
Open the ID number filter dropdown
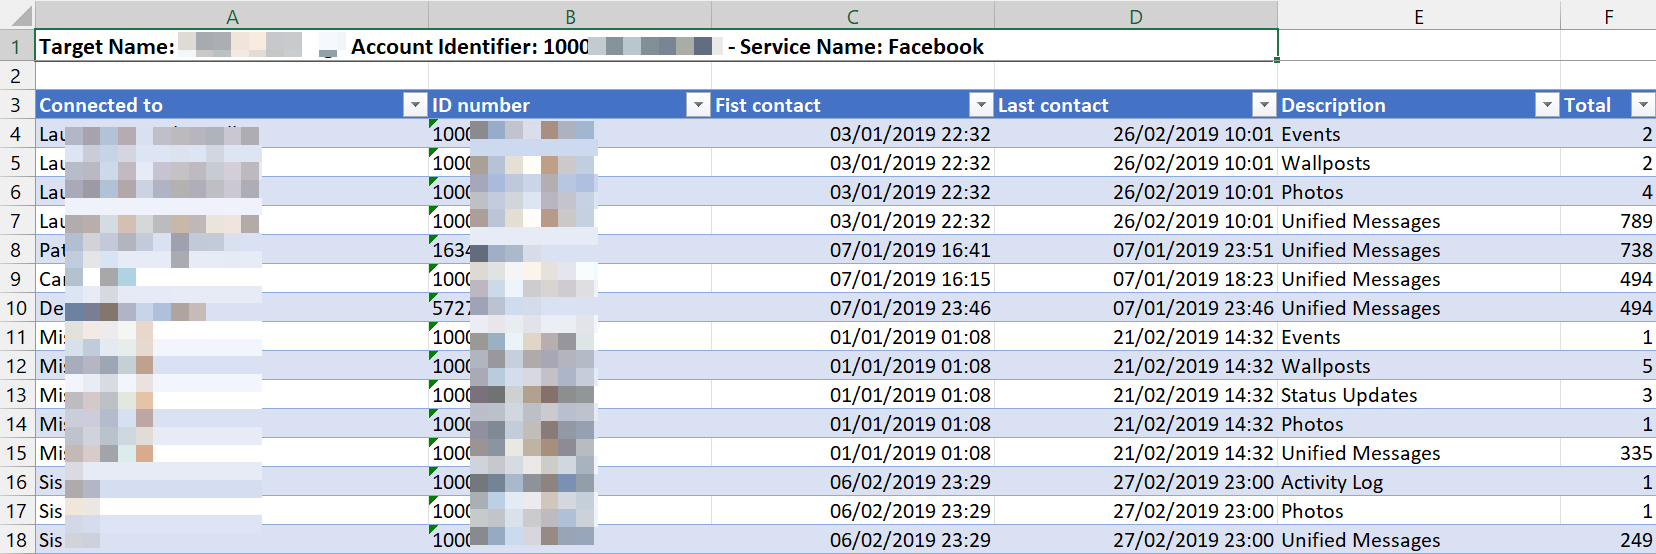tap(698, 105)
